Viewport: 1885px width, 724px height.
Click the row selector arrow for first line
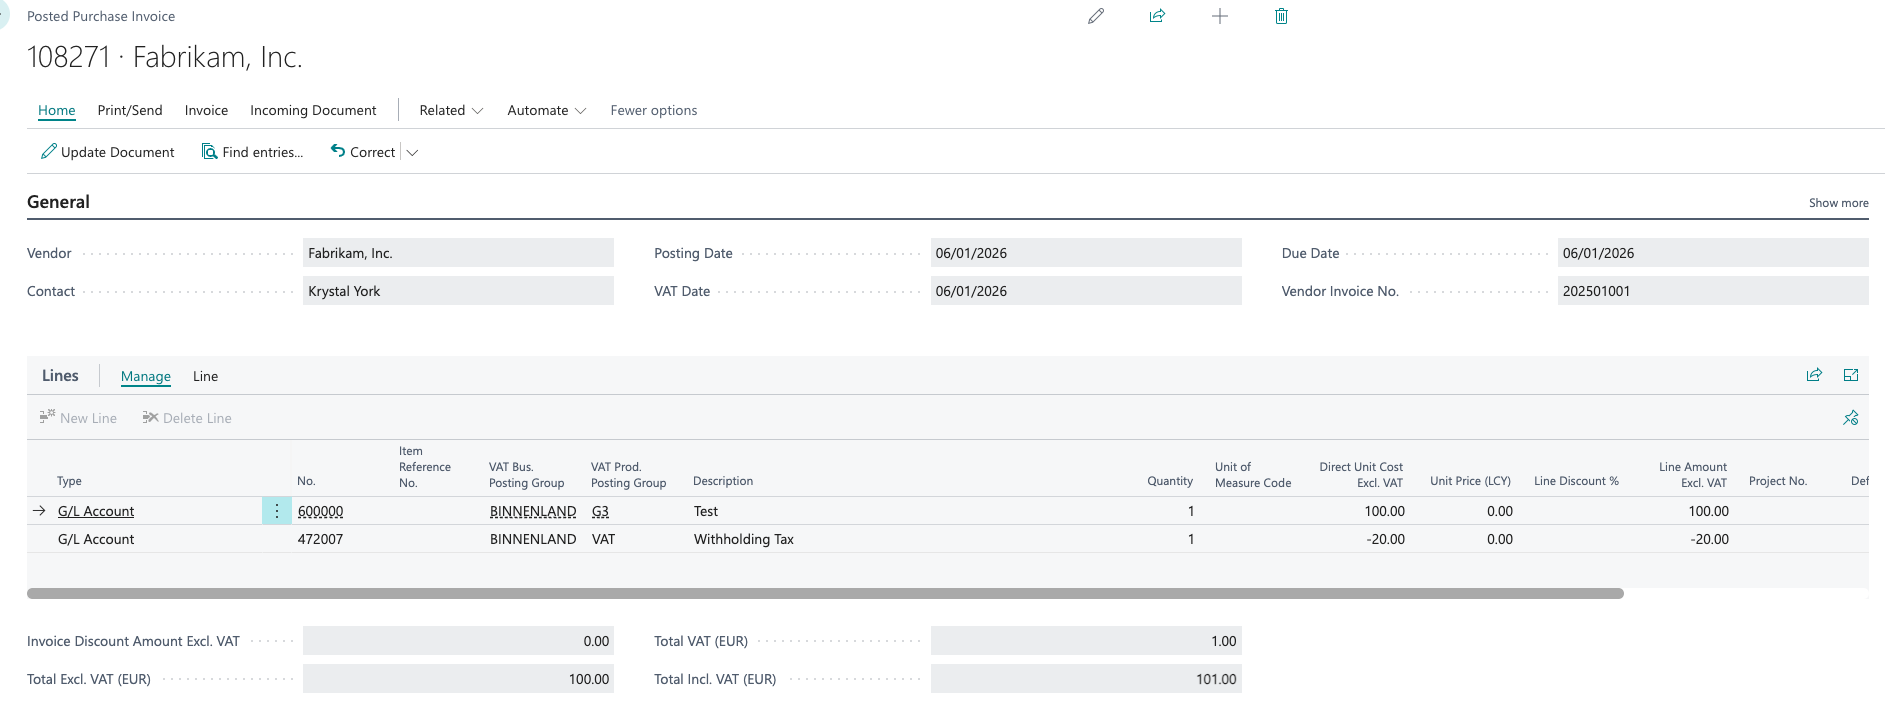[x=39, y=511]
